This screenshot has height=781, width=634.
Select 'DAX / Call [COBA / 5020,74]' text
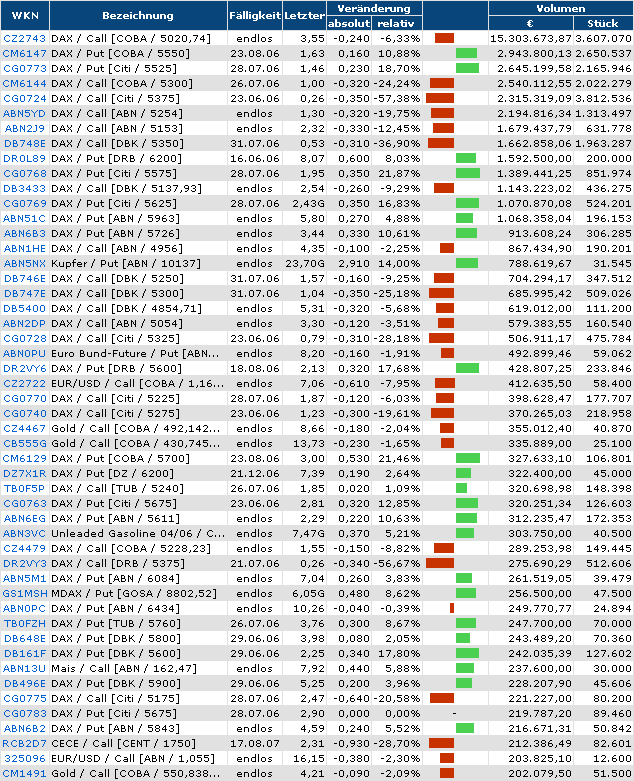(131, 38)
